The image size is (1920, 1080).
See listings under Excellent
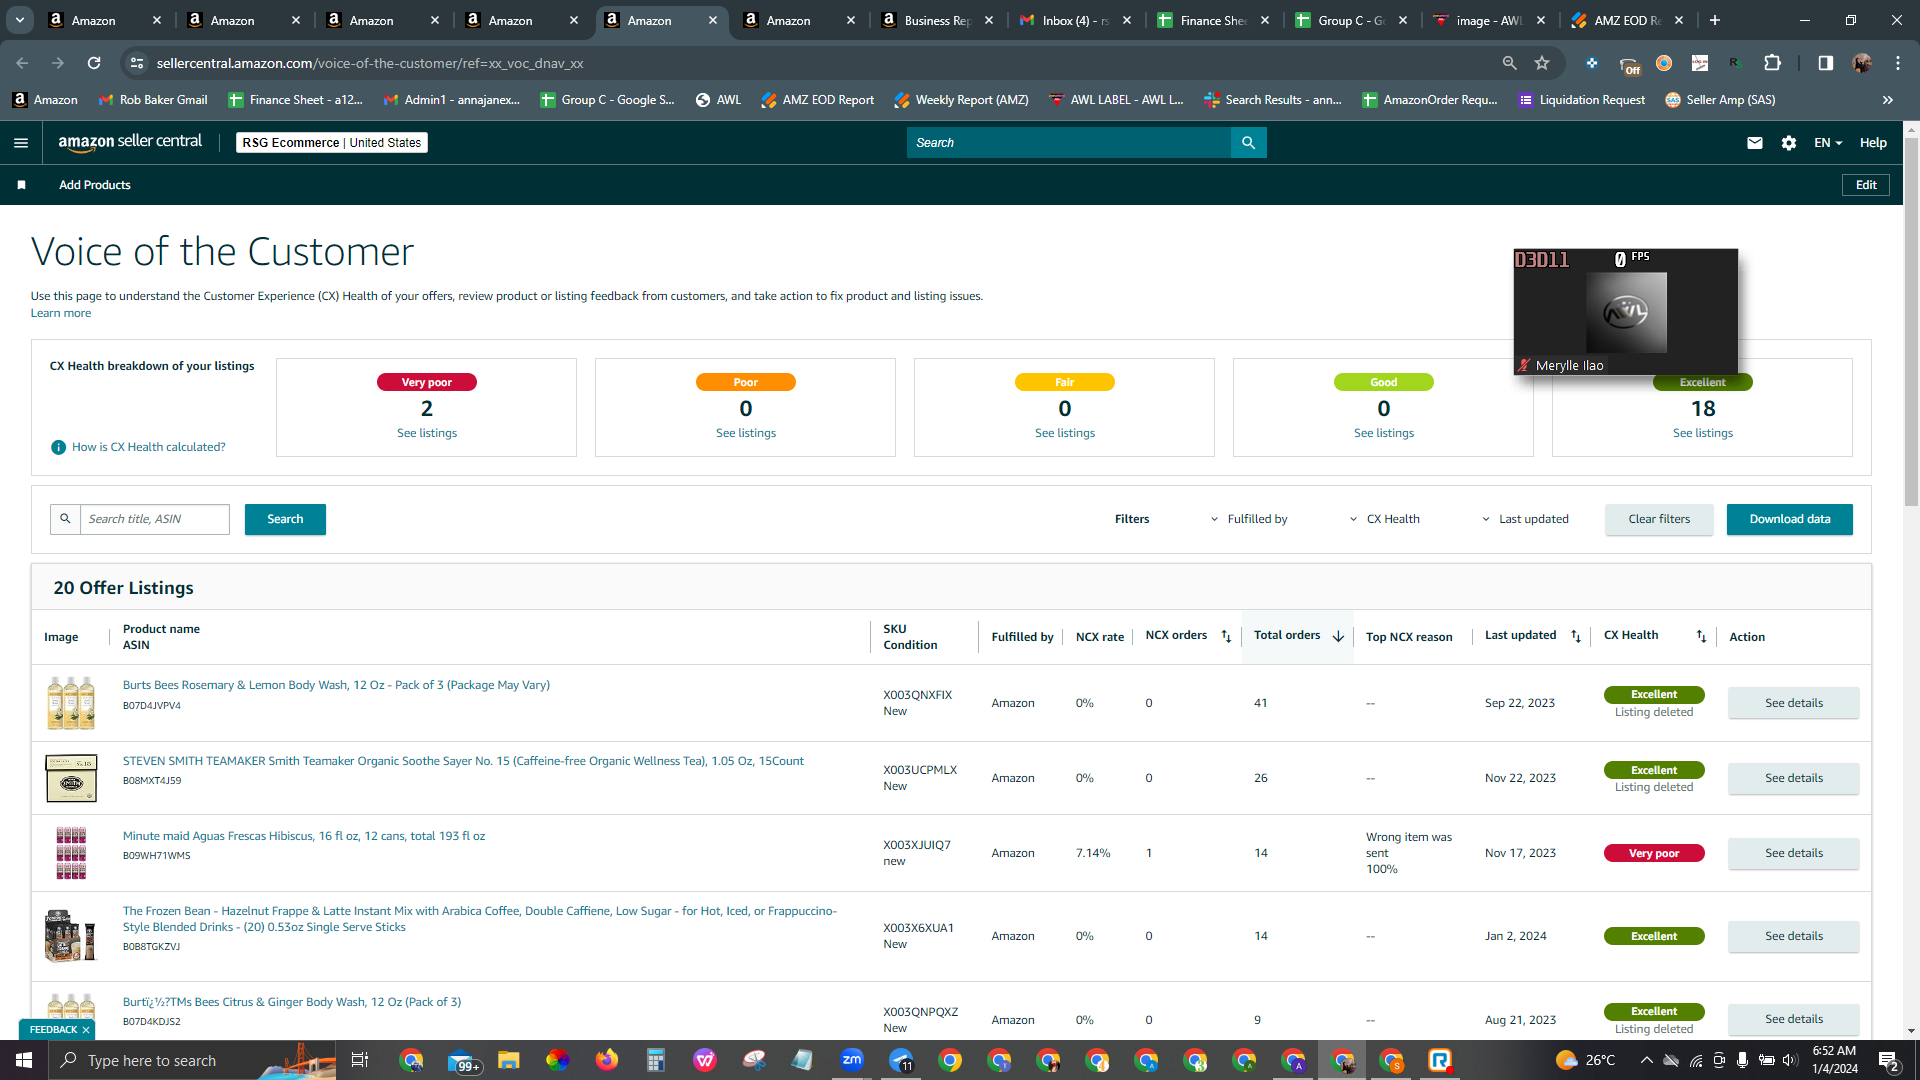(1703, 433)
